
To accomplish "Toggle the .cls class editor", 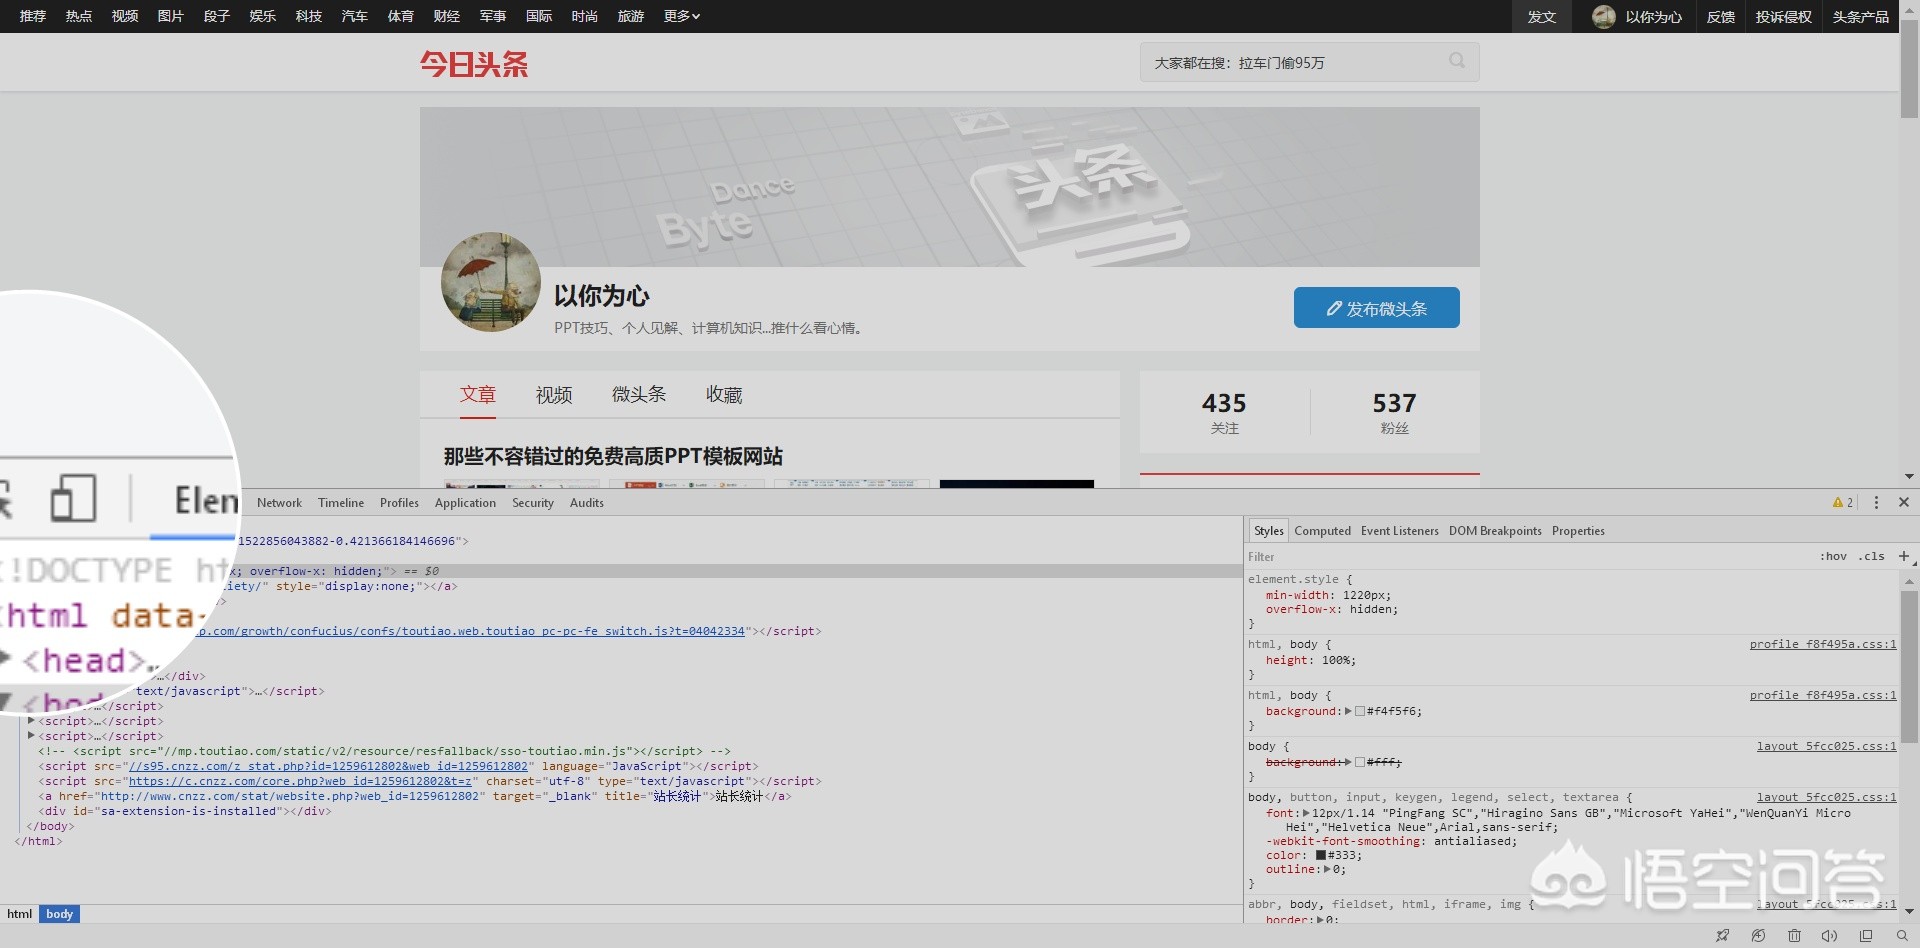I will (1871, 557).
